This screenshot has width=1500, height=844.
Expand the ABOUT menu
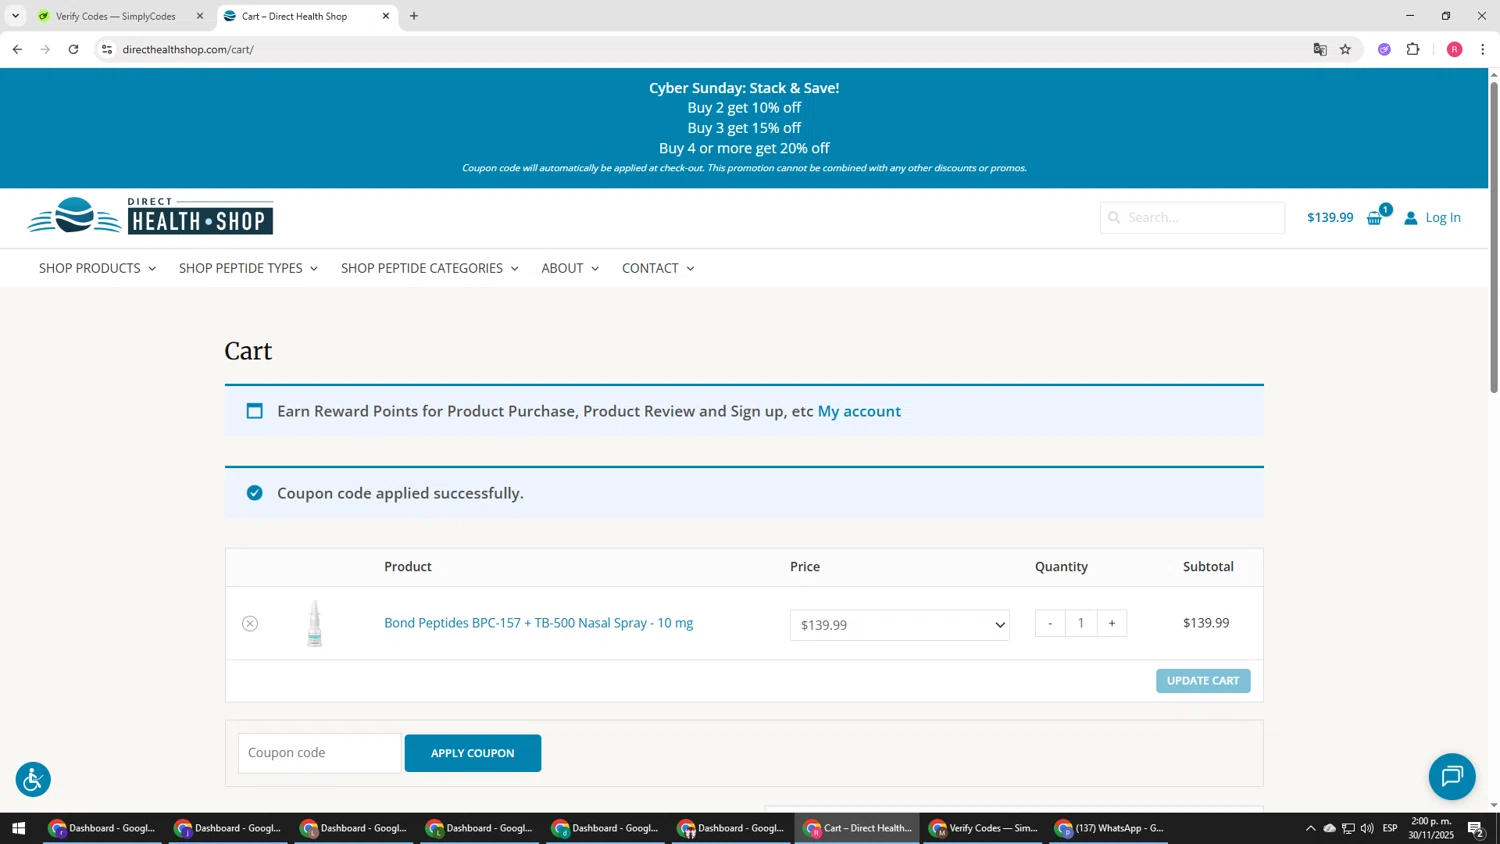[x=570, y=268]
